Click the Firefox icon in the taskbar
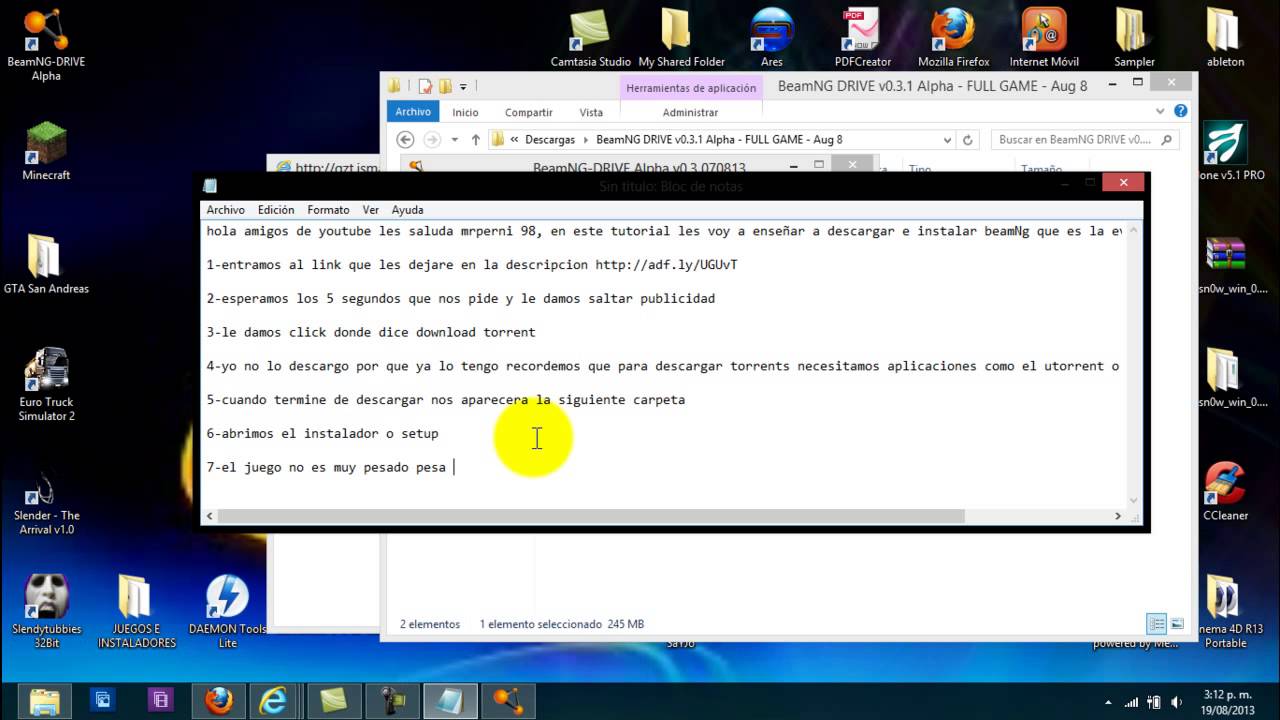The image size is (1280, 720). [220, 699]
